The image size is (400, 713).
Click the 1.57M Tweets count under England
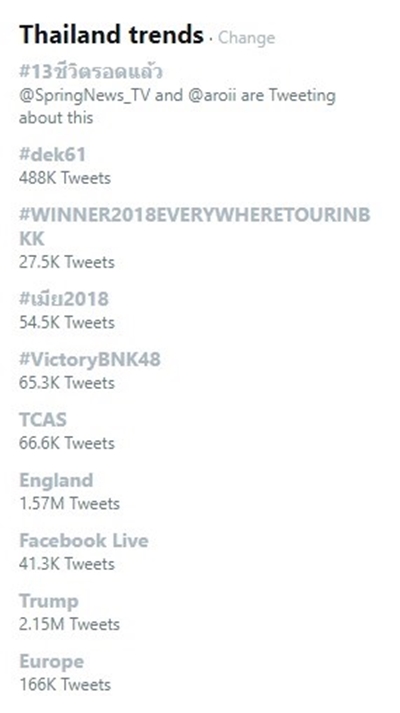(x=70, y=503)
